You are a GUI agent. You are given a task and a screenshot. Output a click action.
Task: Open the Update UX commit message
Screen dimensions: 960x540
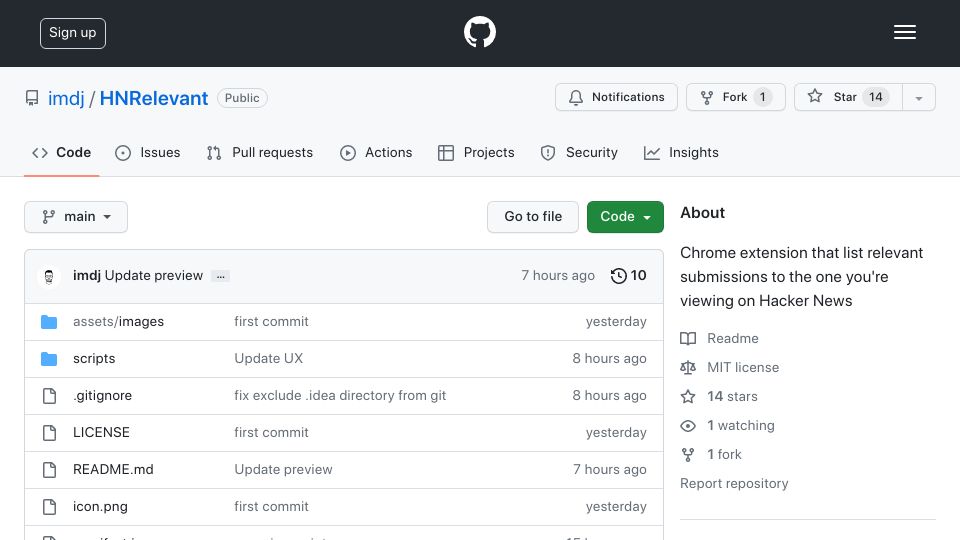click(x=269, y=359)
